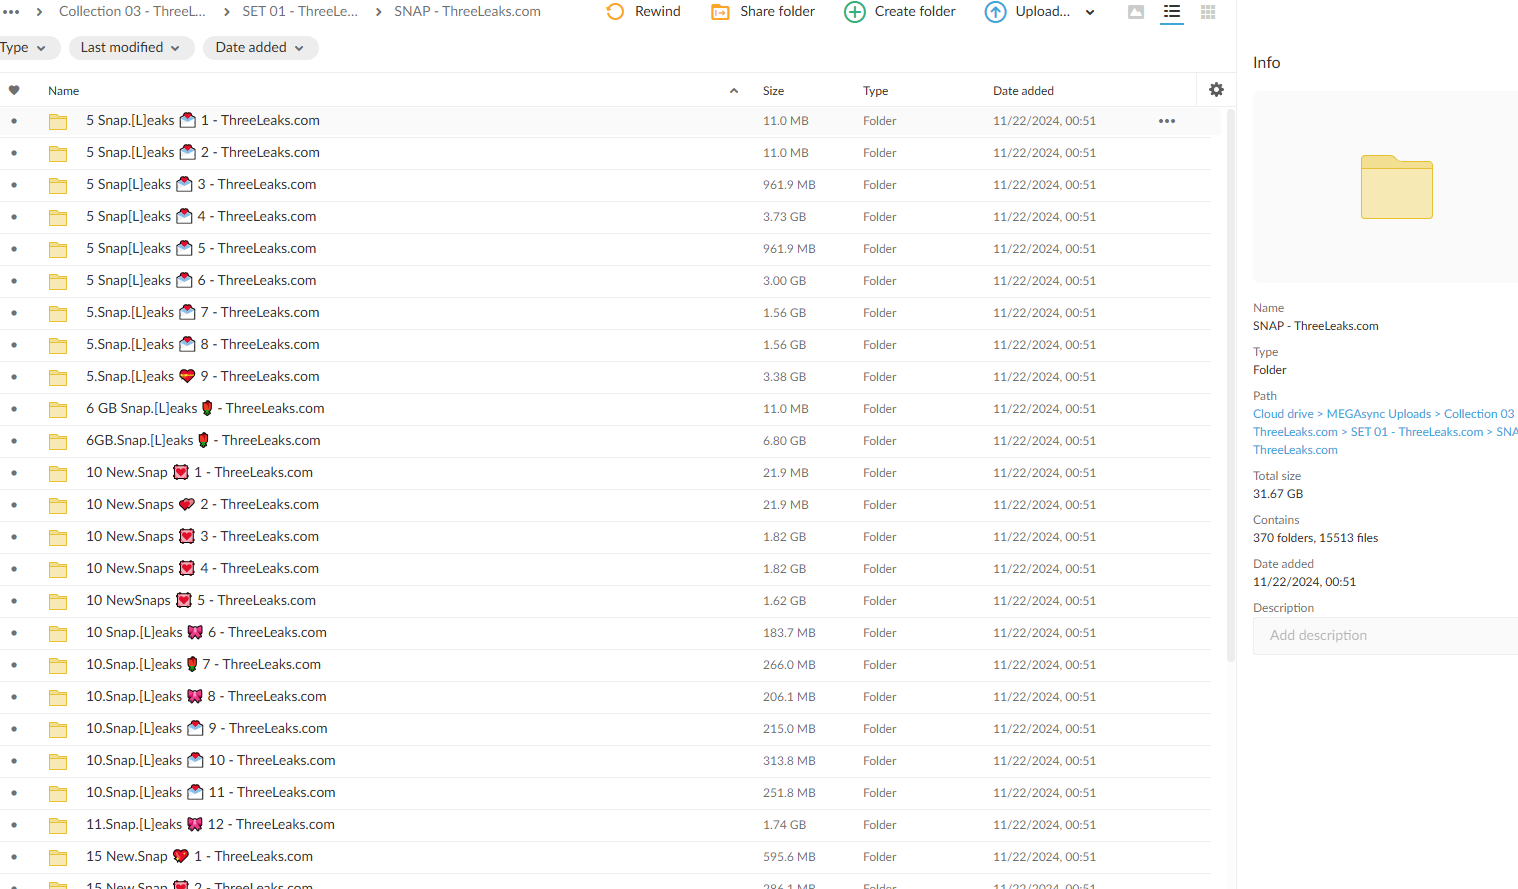Image resolution: width=1518 pixels, height=889 pixels.
Task: Click the media discovery image view icon
Action: pyautogui.click(x=1136, y=12)
